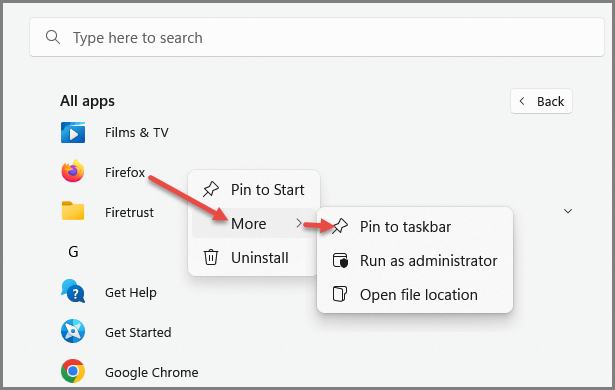
Task: Expand the More submenu arrow
Action: pos(299,223)
